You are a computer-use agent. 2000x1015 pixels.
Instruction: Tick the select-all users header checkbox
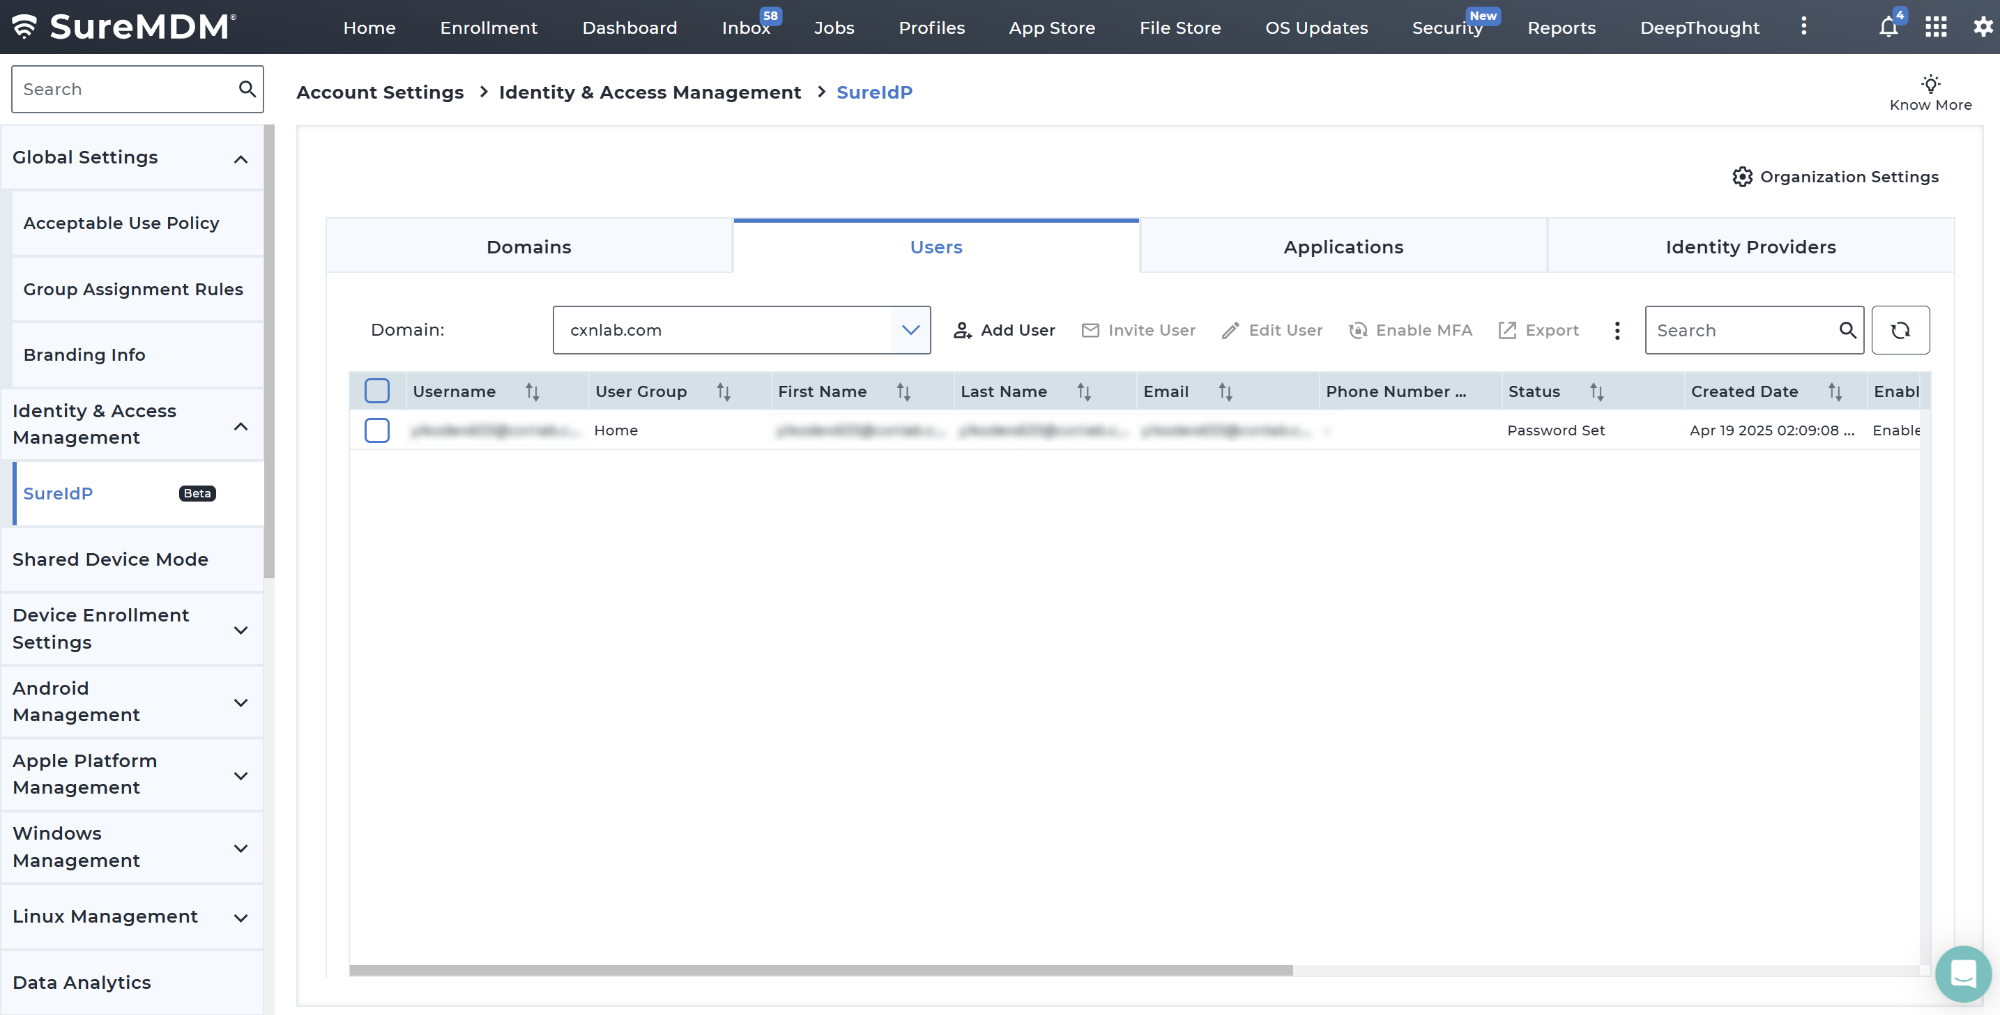(x=377, y=391)
